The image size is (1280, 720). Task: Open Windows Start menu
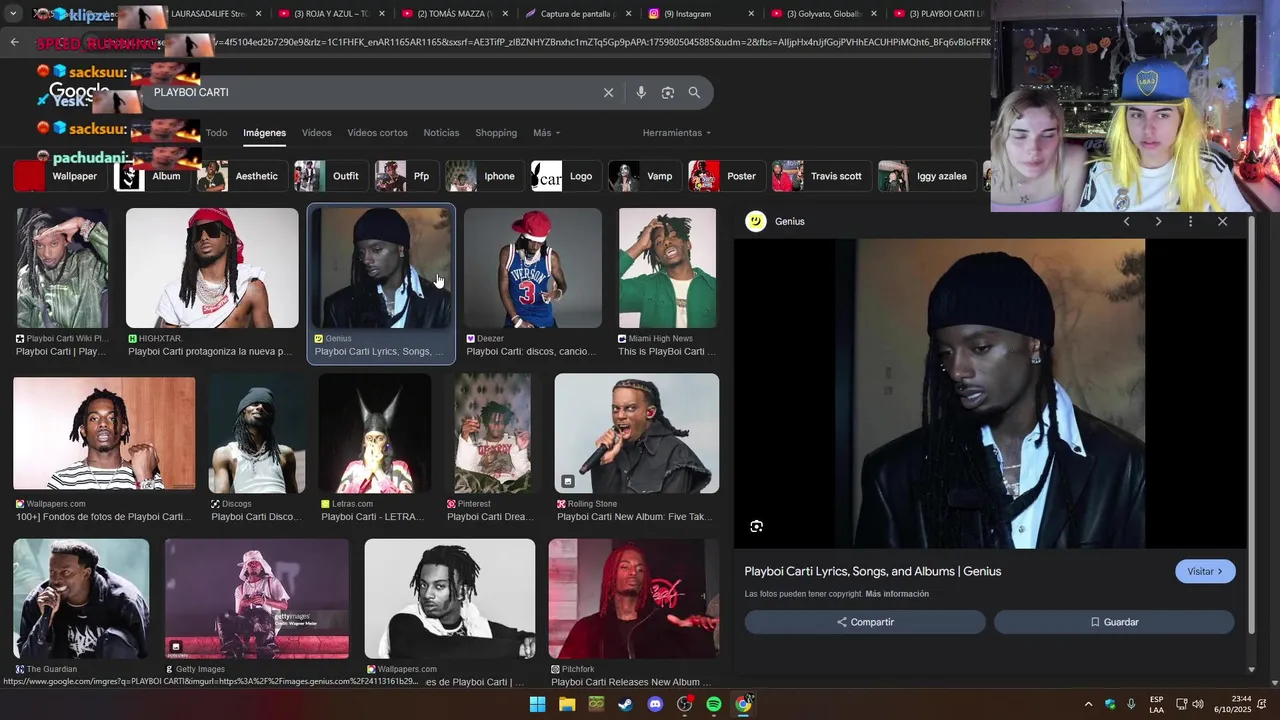point(537,704)
